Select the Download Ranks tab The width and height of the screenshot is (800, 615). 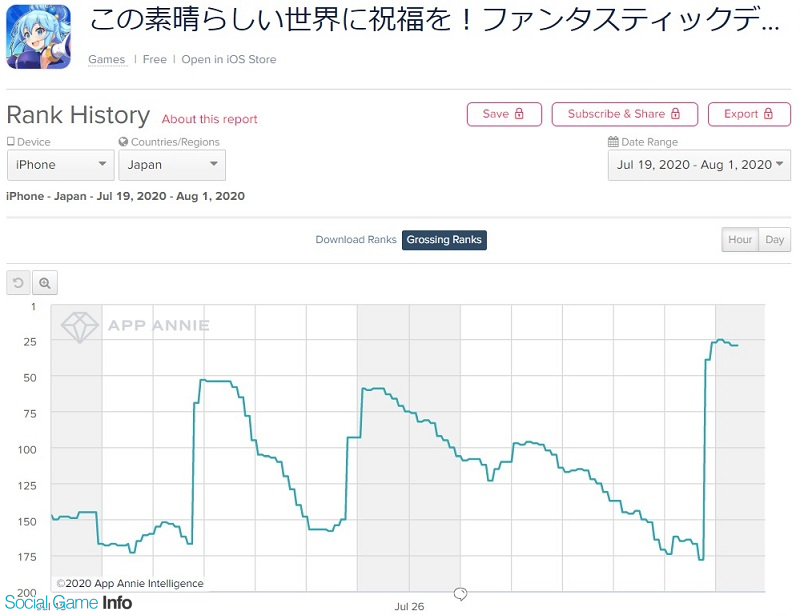(356, 240)
